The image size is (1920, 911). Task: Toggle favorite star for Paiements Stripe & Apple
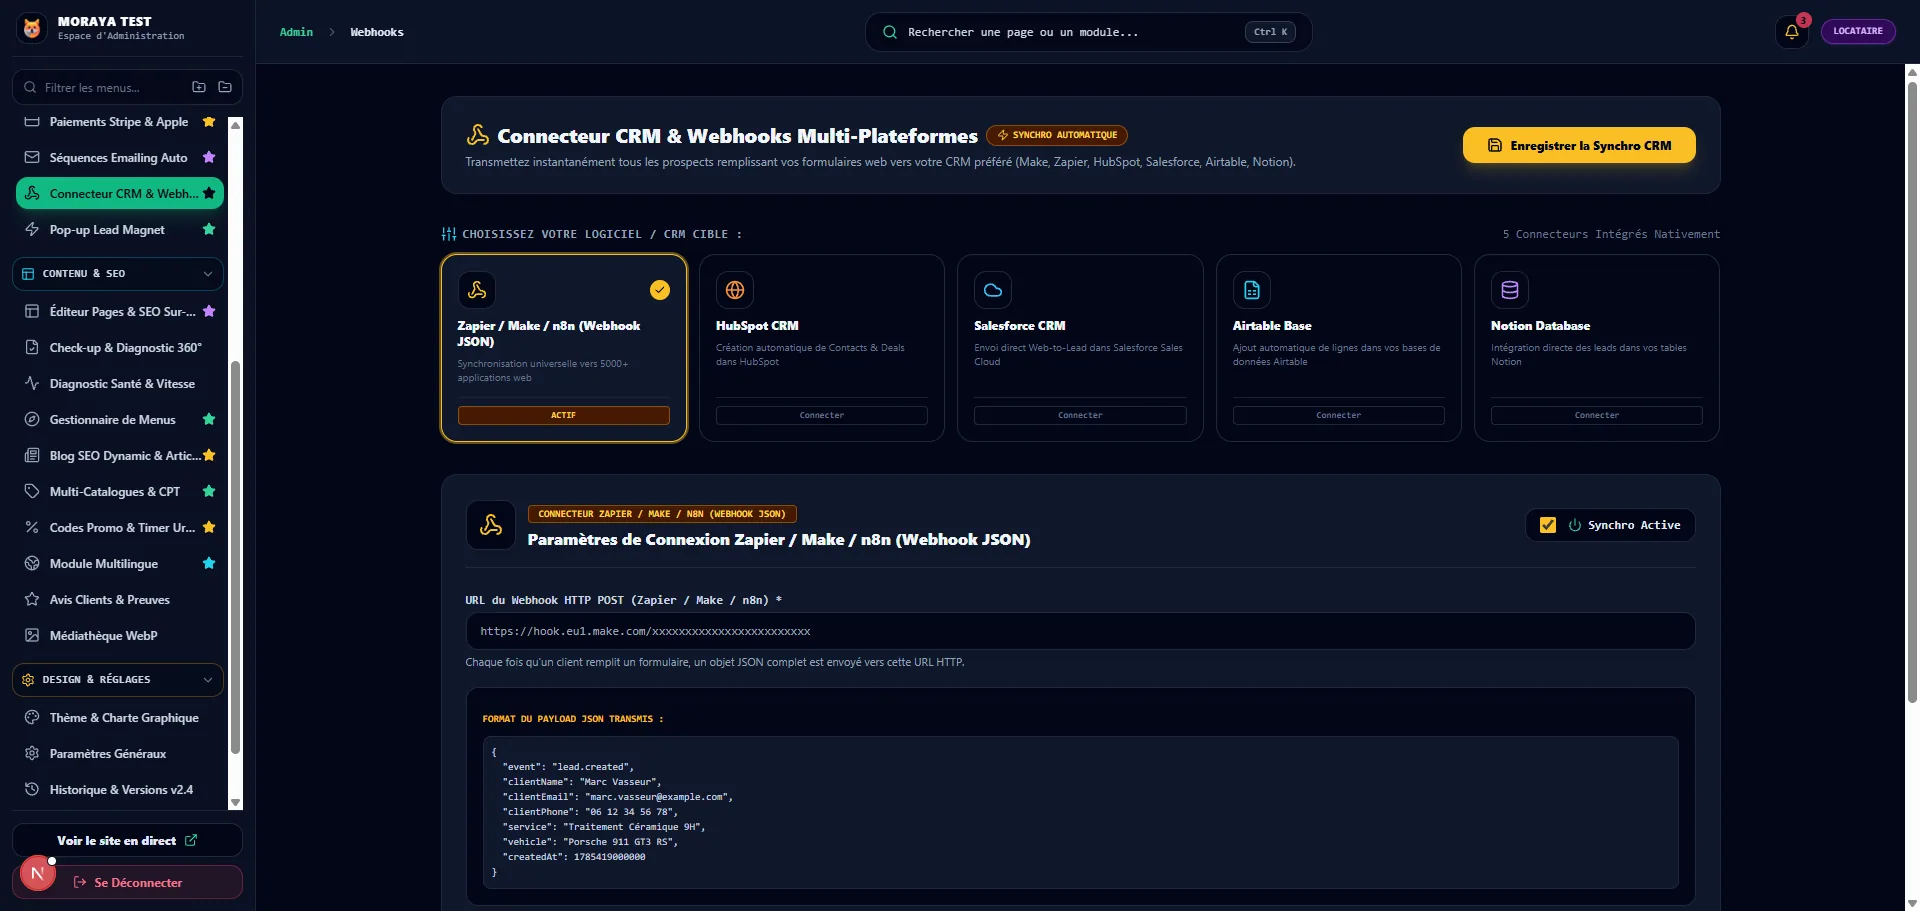[209, 122]
